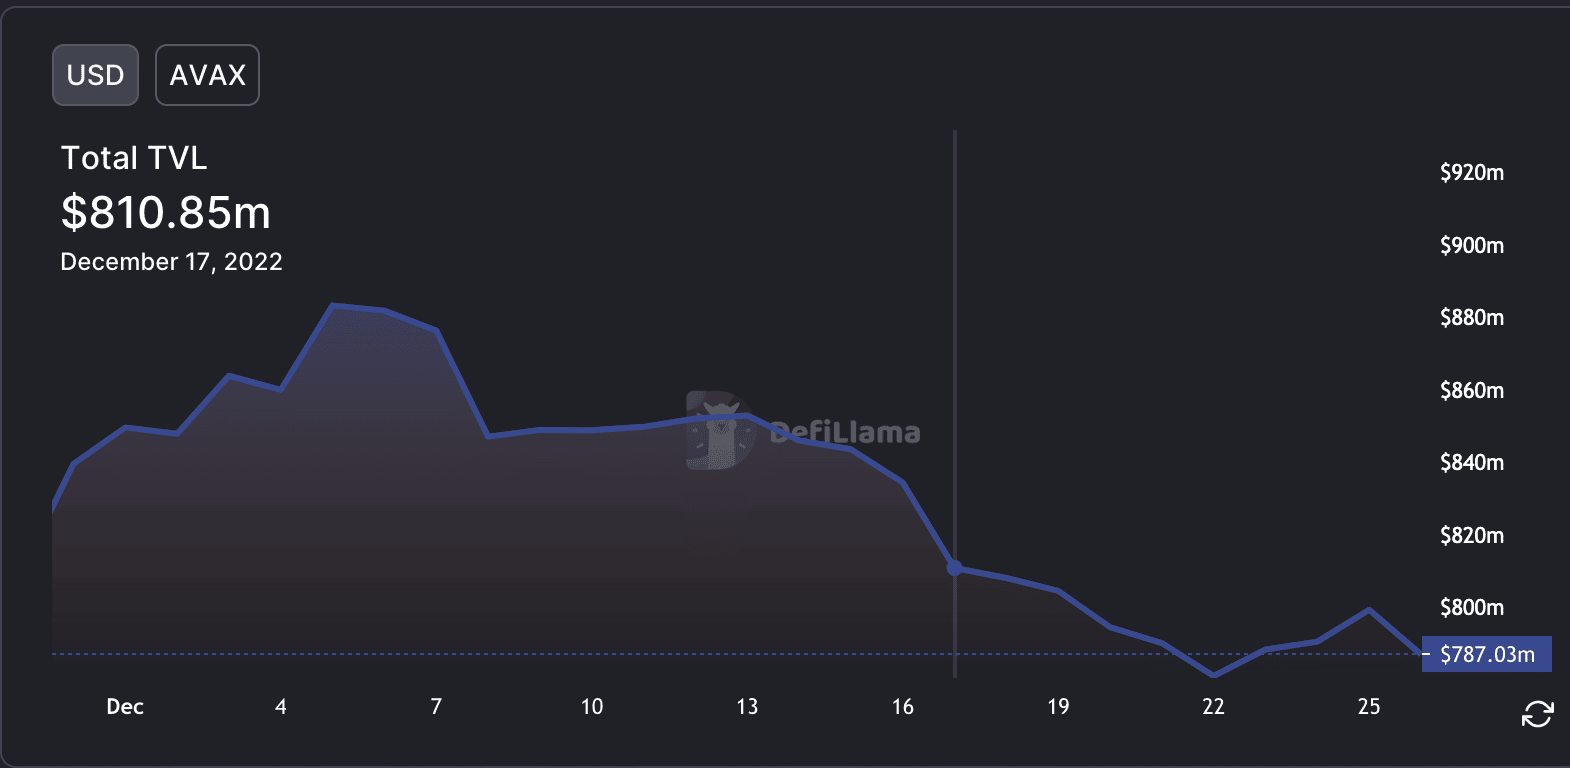1570x768 pixels.
Task: Click the 4 tick on date axis
Action: [x=281, y=706]
